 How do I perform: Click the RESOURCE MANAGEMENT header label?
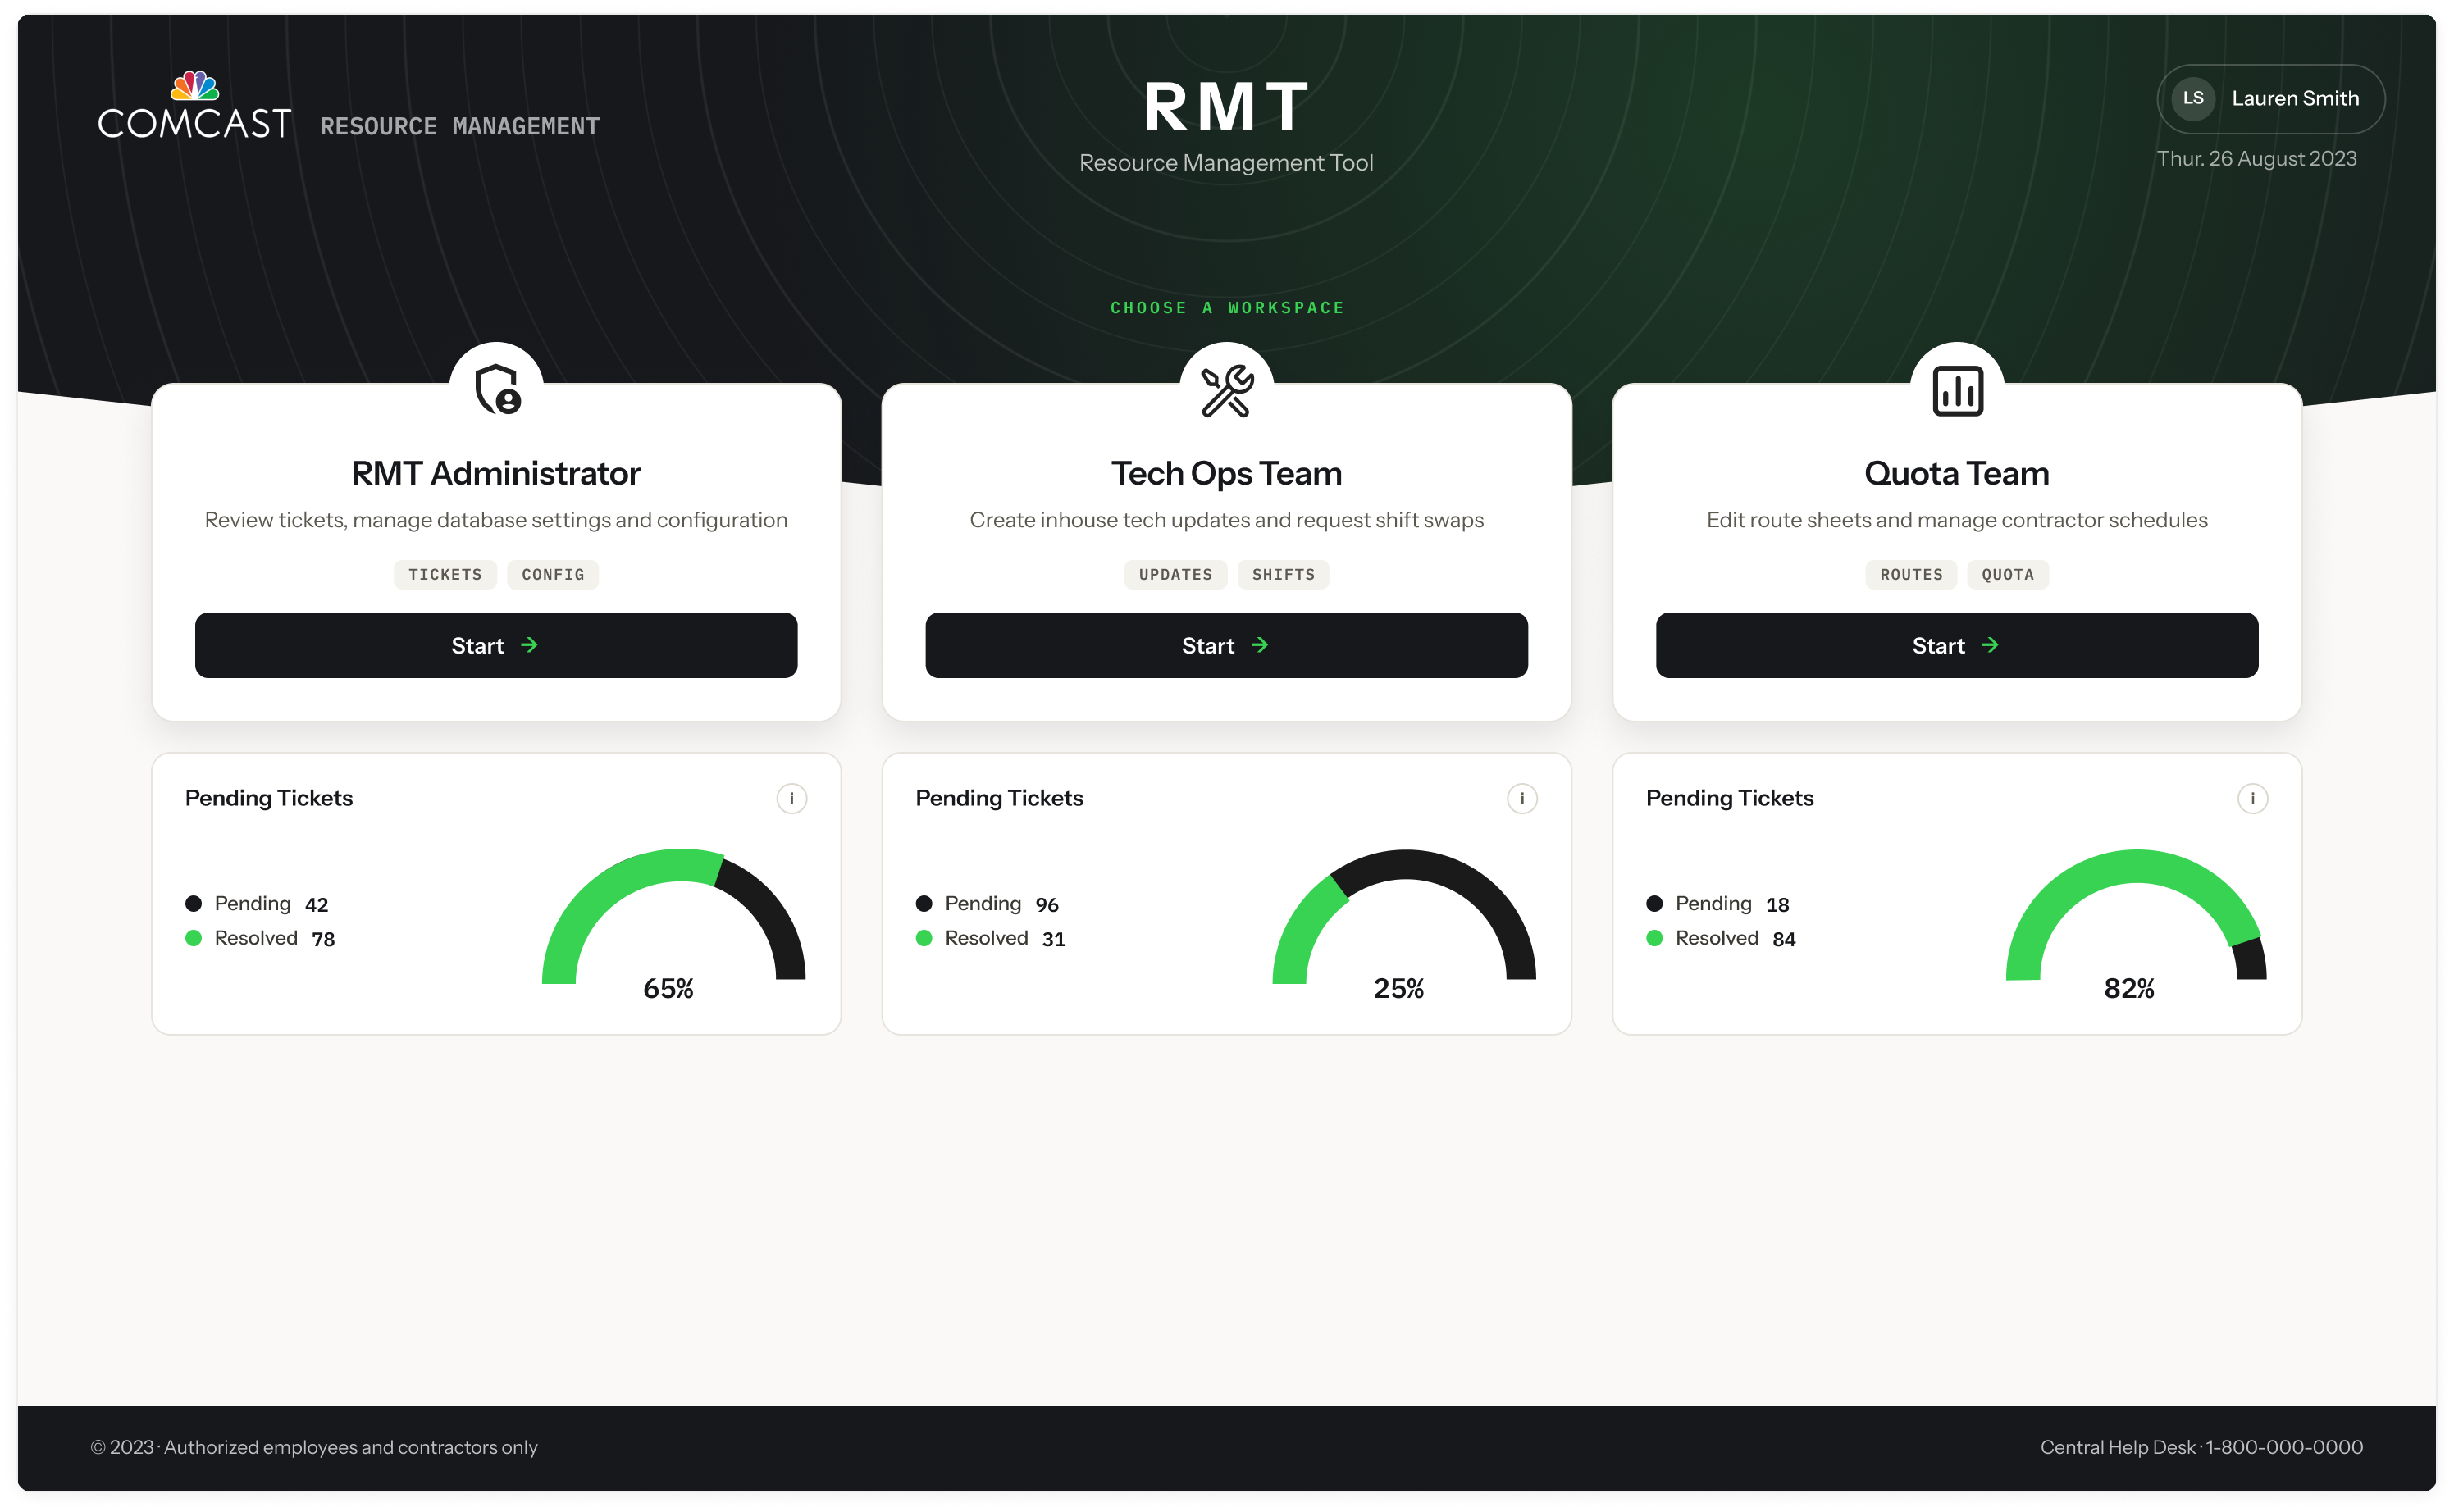(460, 126)
